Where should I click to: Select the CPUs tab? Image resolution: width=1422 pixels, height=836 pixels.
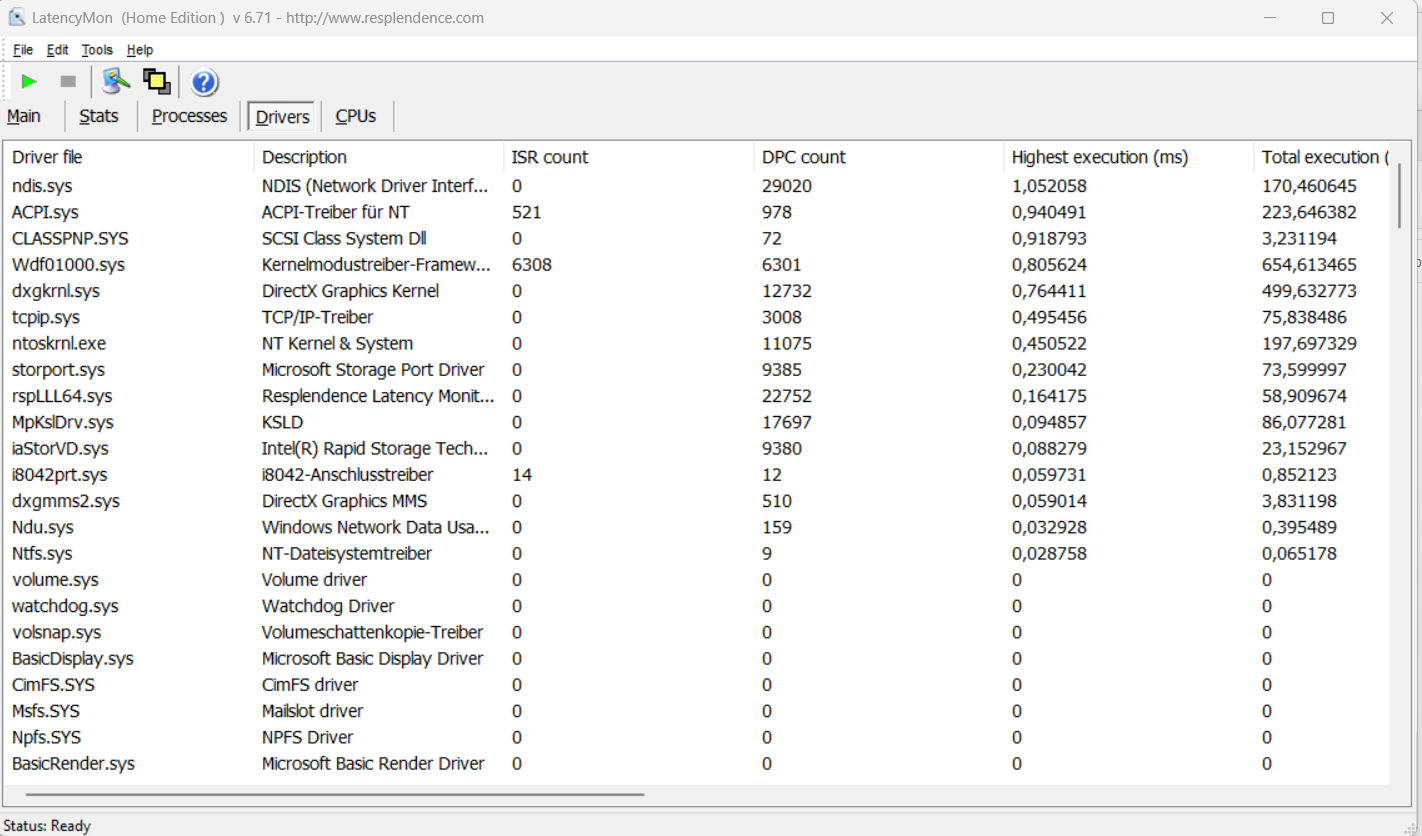pos(355,116)
